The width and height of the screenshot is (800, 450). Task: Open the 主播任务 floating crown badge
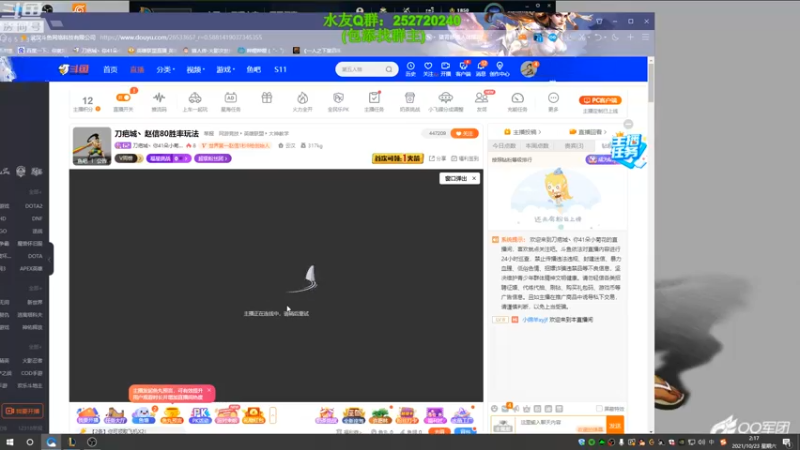628,149
